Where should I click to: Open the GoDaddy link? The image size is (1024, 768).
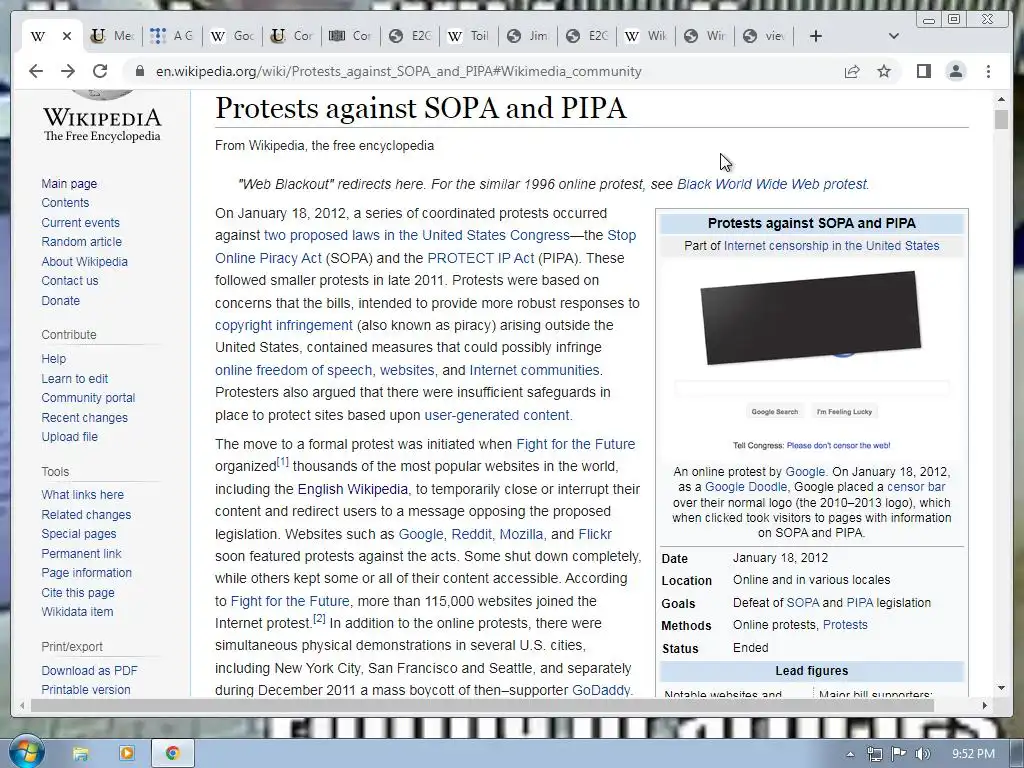tap(601, 690)
